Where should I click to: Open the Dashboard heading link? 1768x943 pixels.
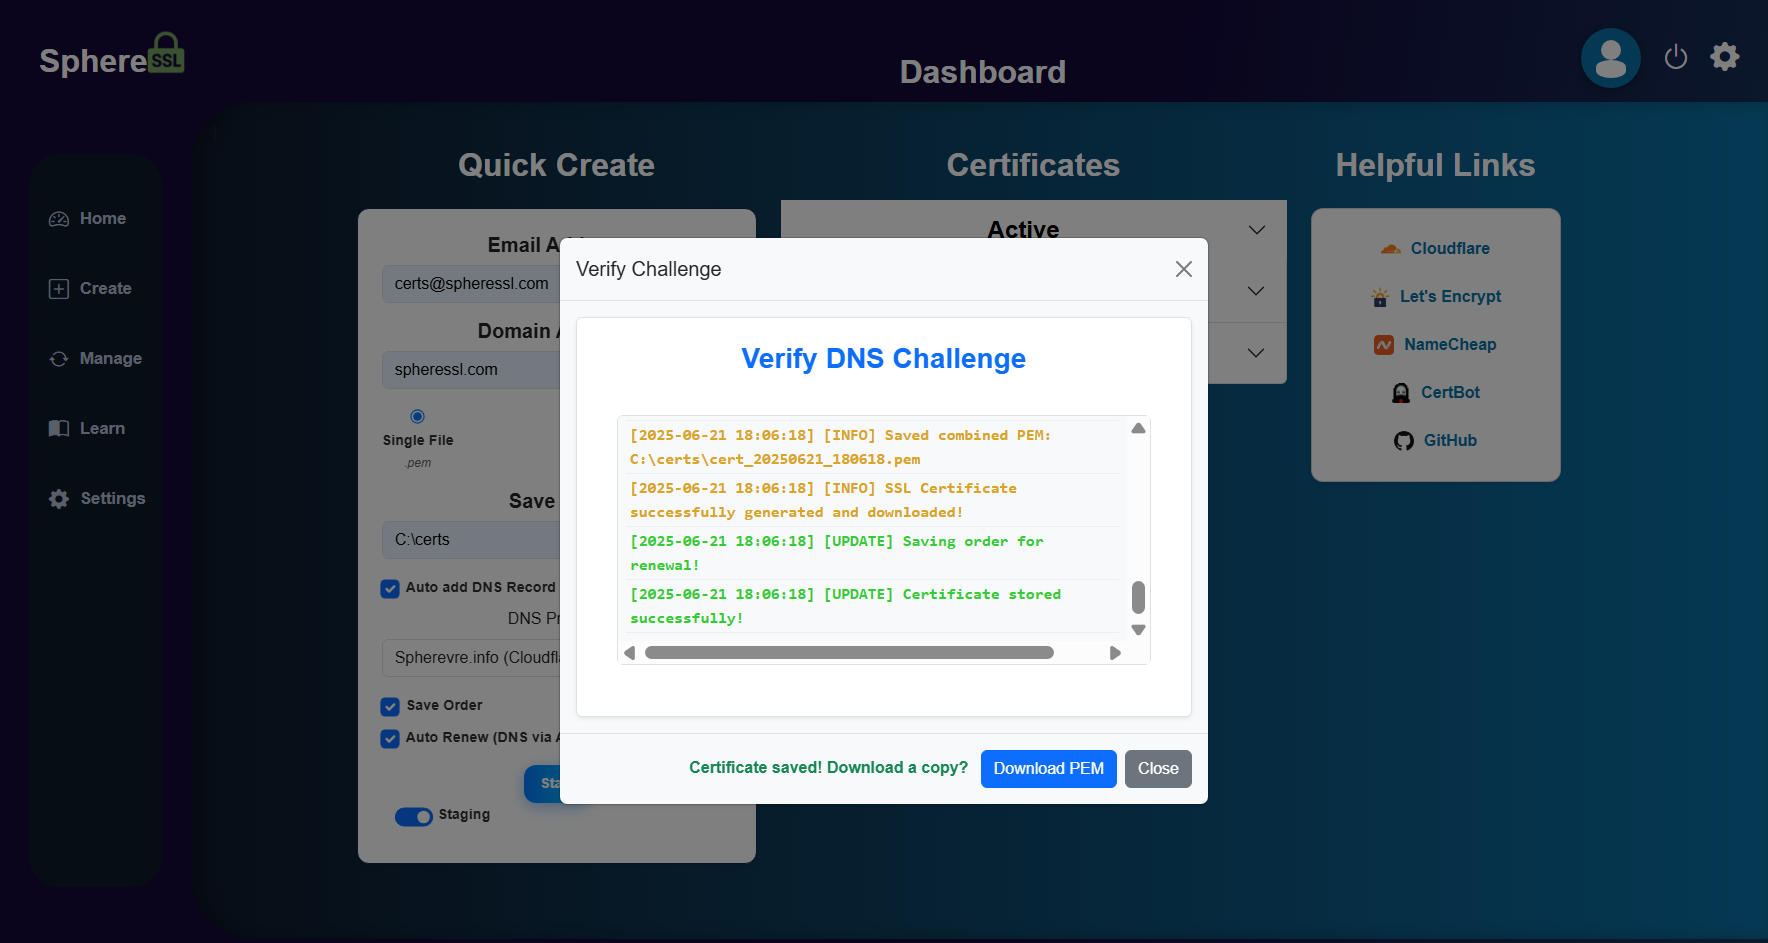pyautogui.click(x=983, y=71)
